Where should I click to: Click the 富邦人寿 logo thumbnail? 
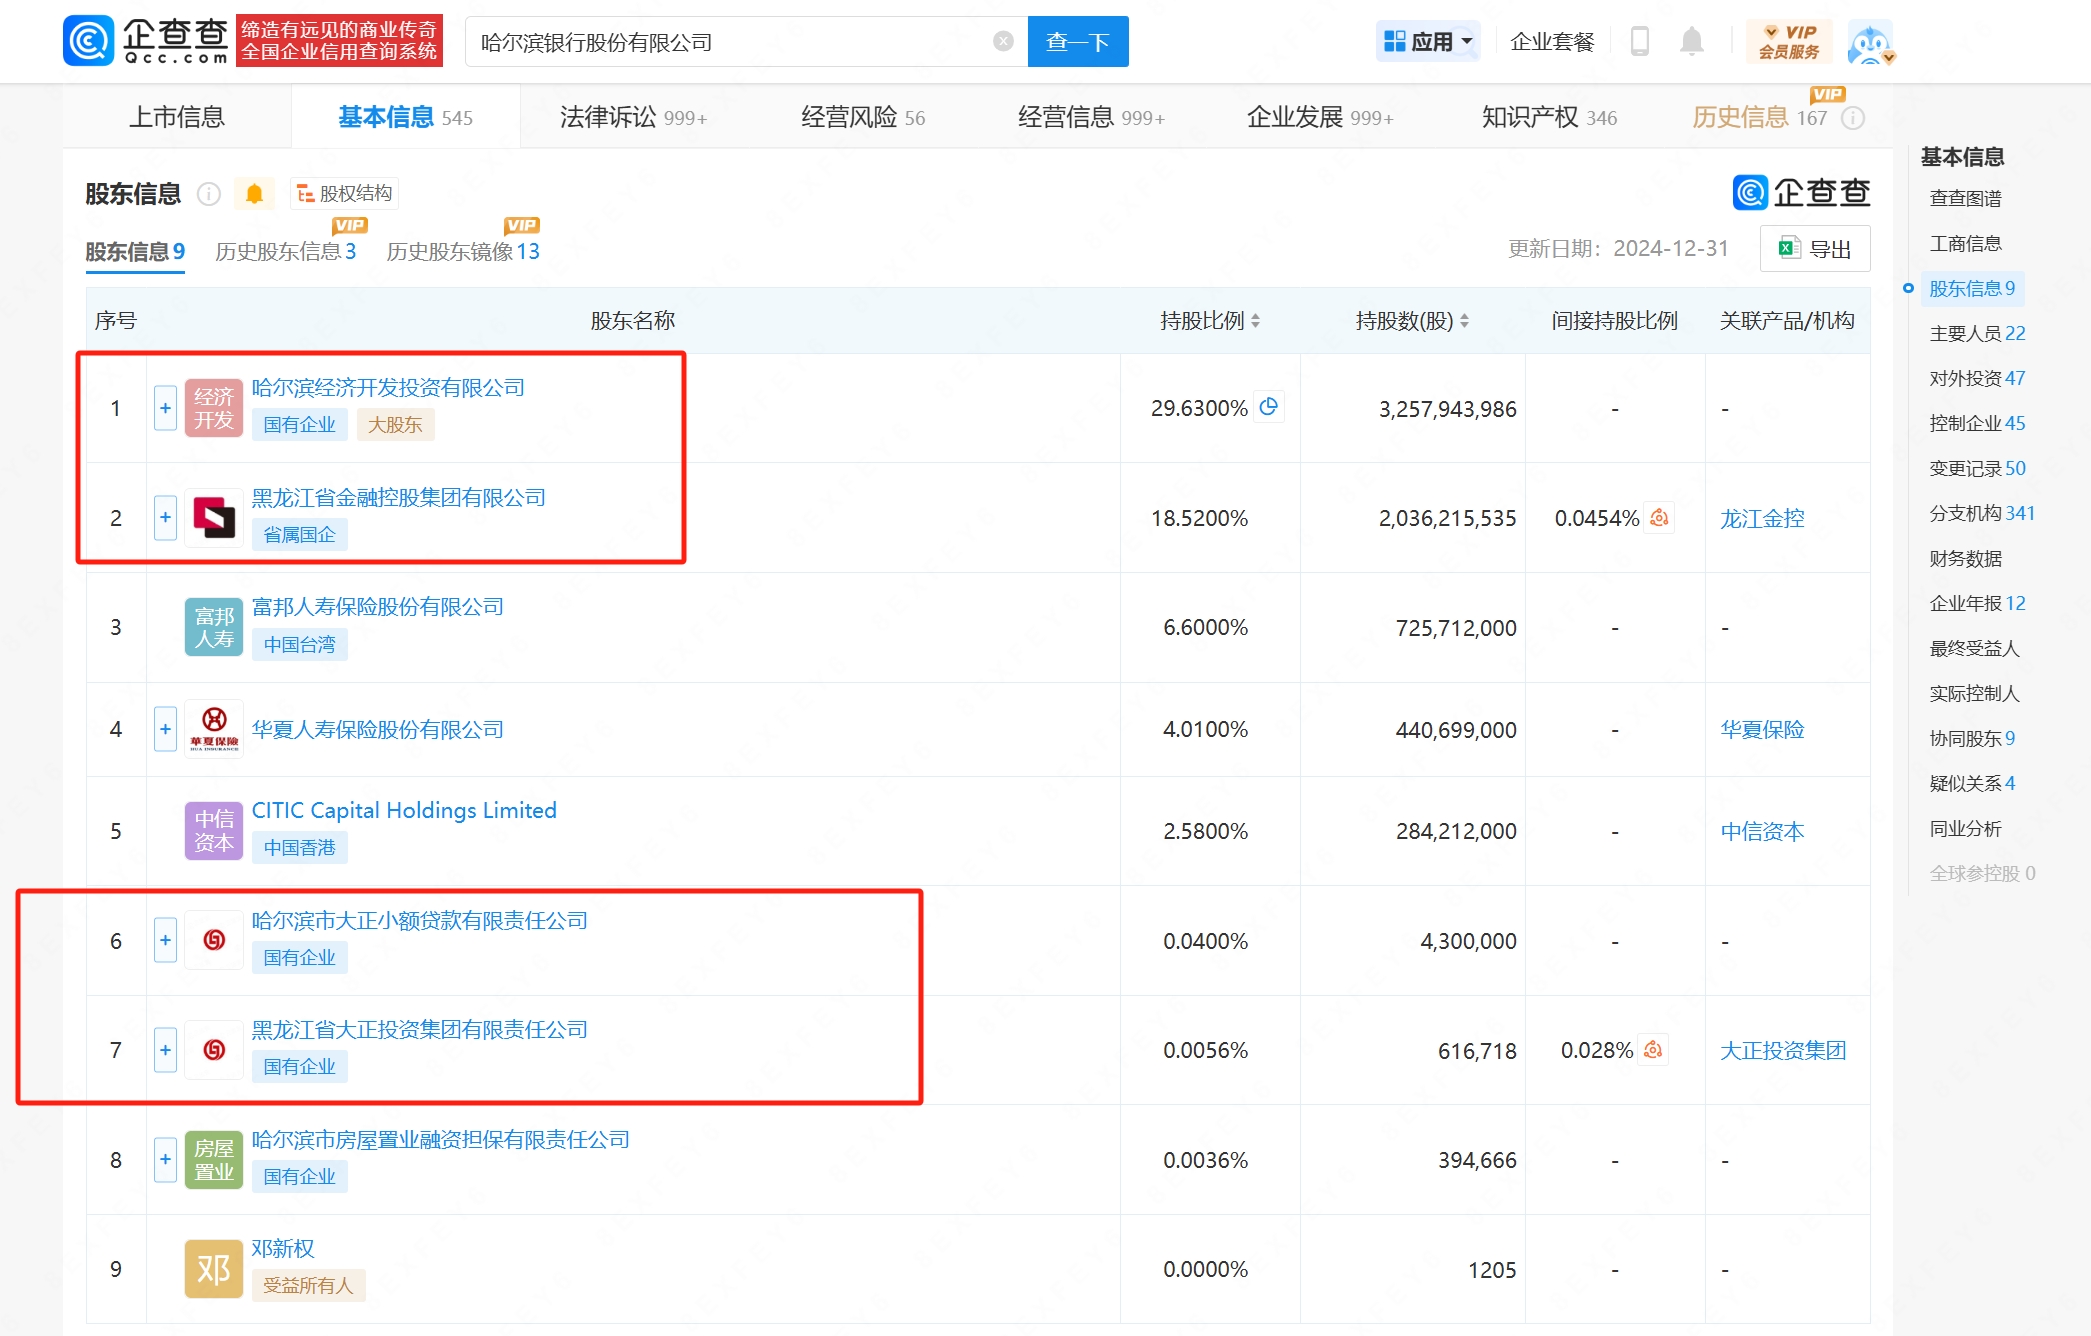click(214, 627)
